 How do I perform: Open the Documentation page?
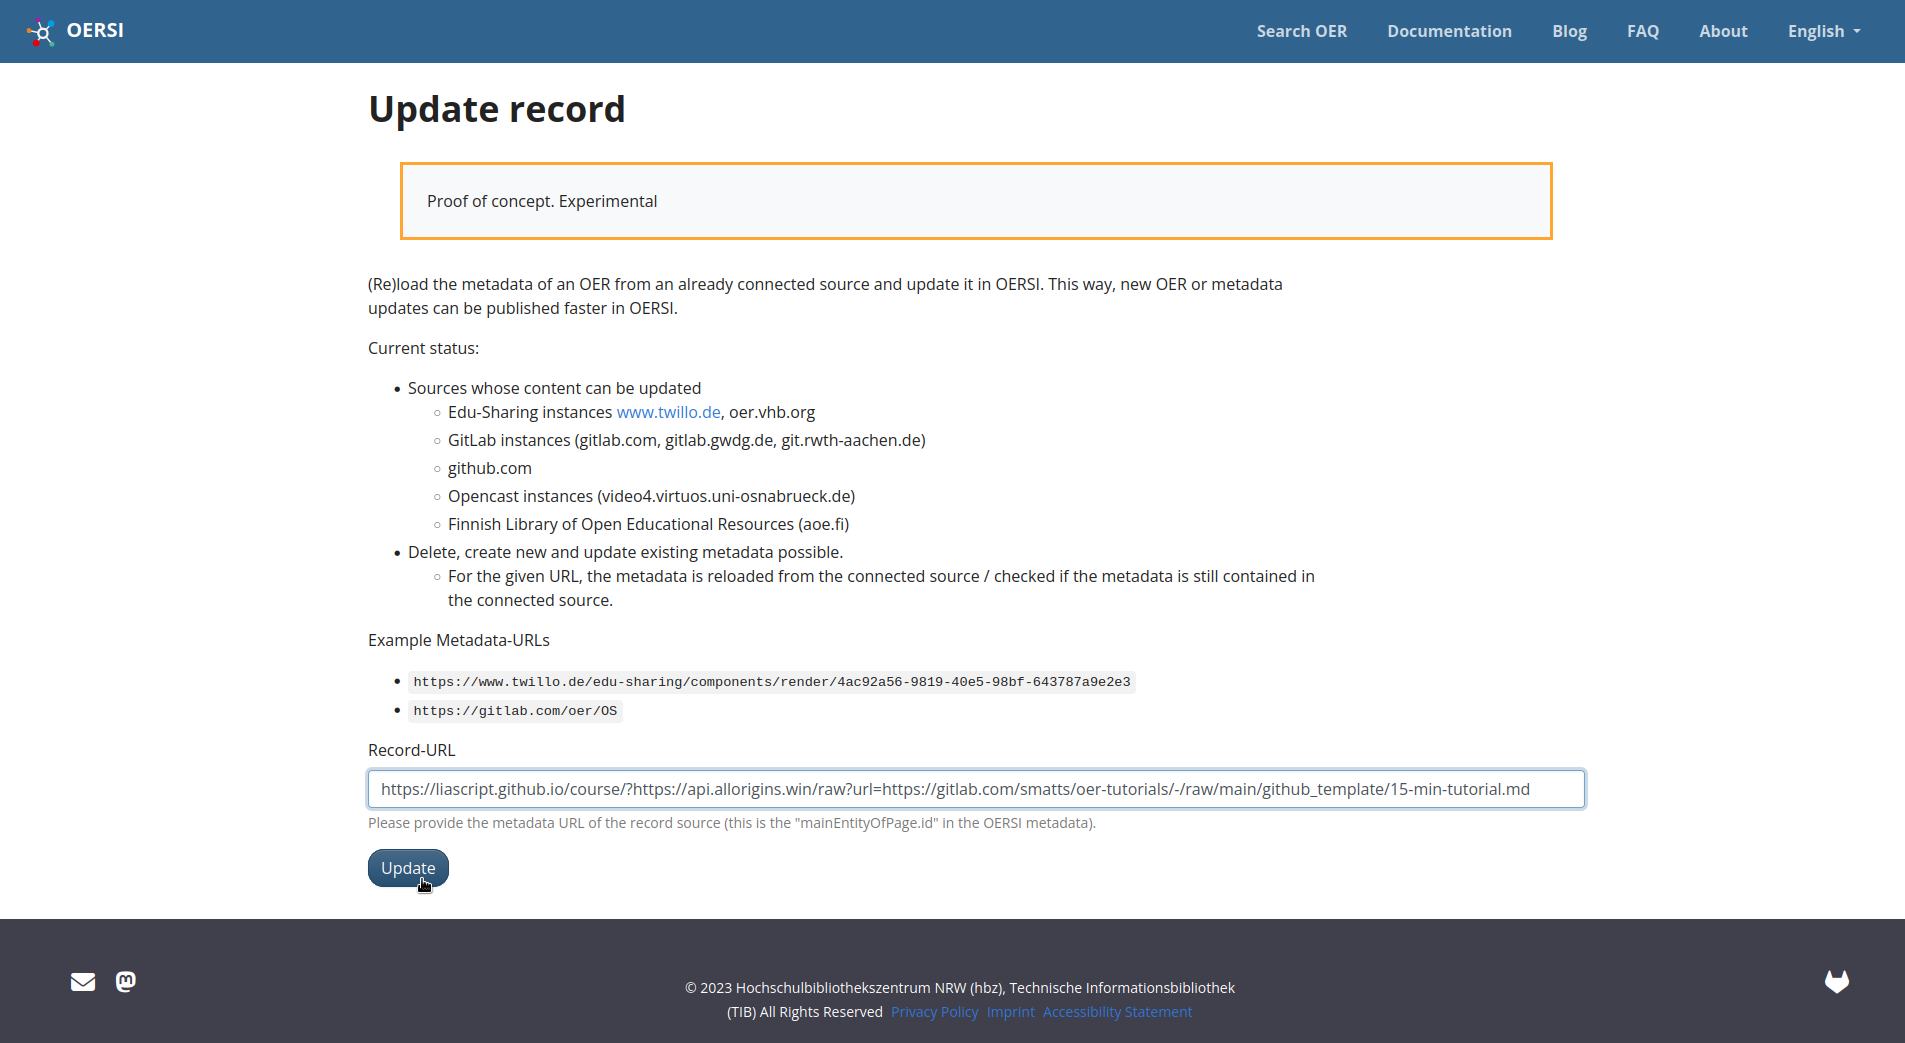pos(1449,31)
